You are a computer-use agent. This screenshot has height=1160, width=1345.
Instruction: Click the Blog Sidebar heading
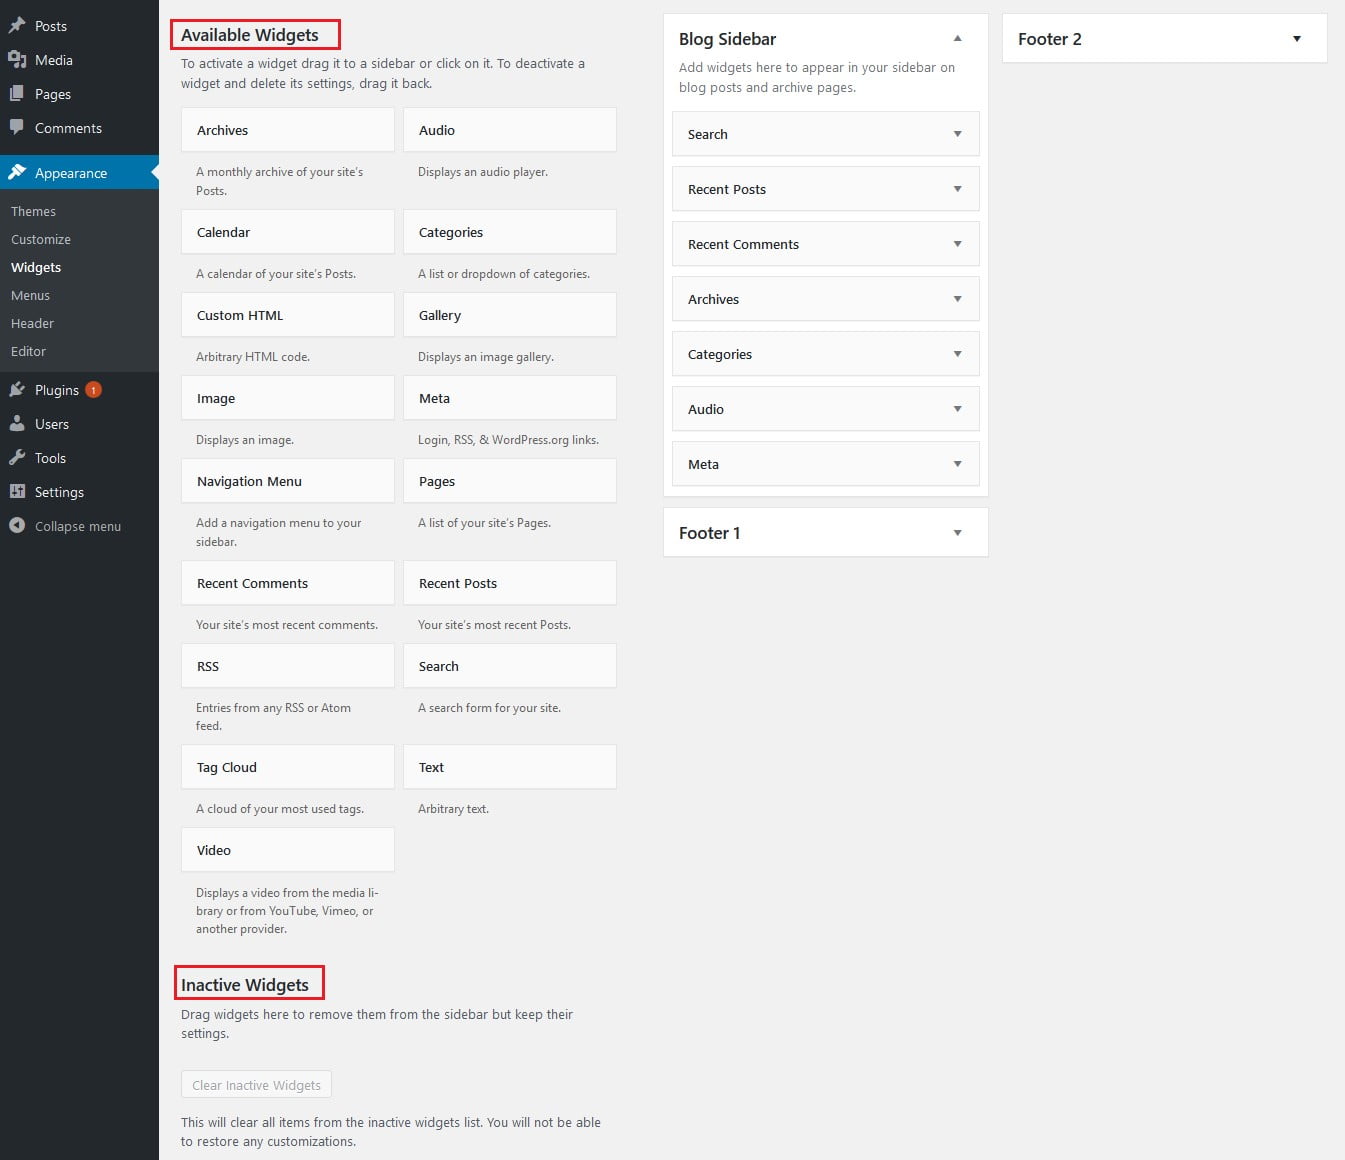[x=728, y=39]
